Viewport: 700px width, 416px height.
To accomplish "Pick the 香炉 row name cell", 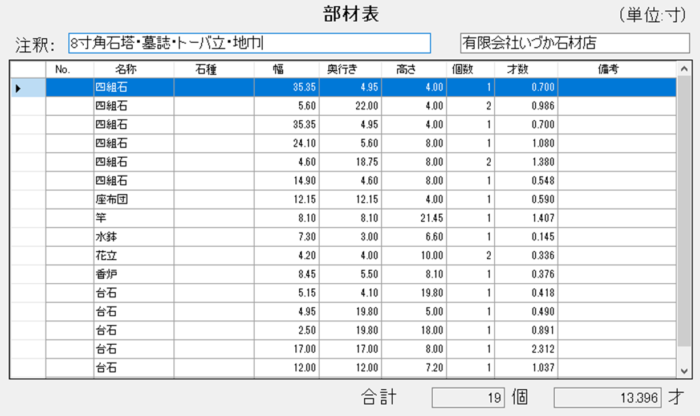I will (x=133, y=275).
